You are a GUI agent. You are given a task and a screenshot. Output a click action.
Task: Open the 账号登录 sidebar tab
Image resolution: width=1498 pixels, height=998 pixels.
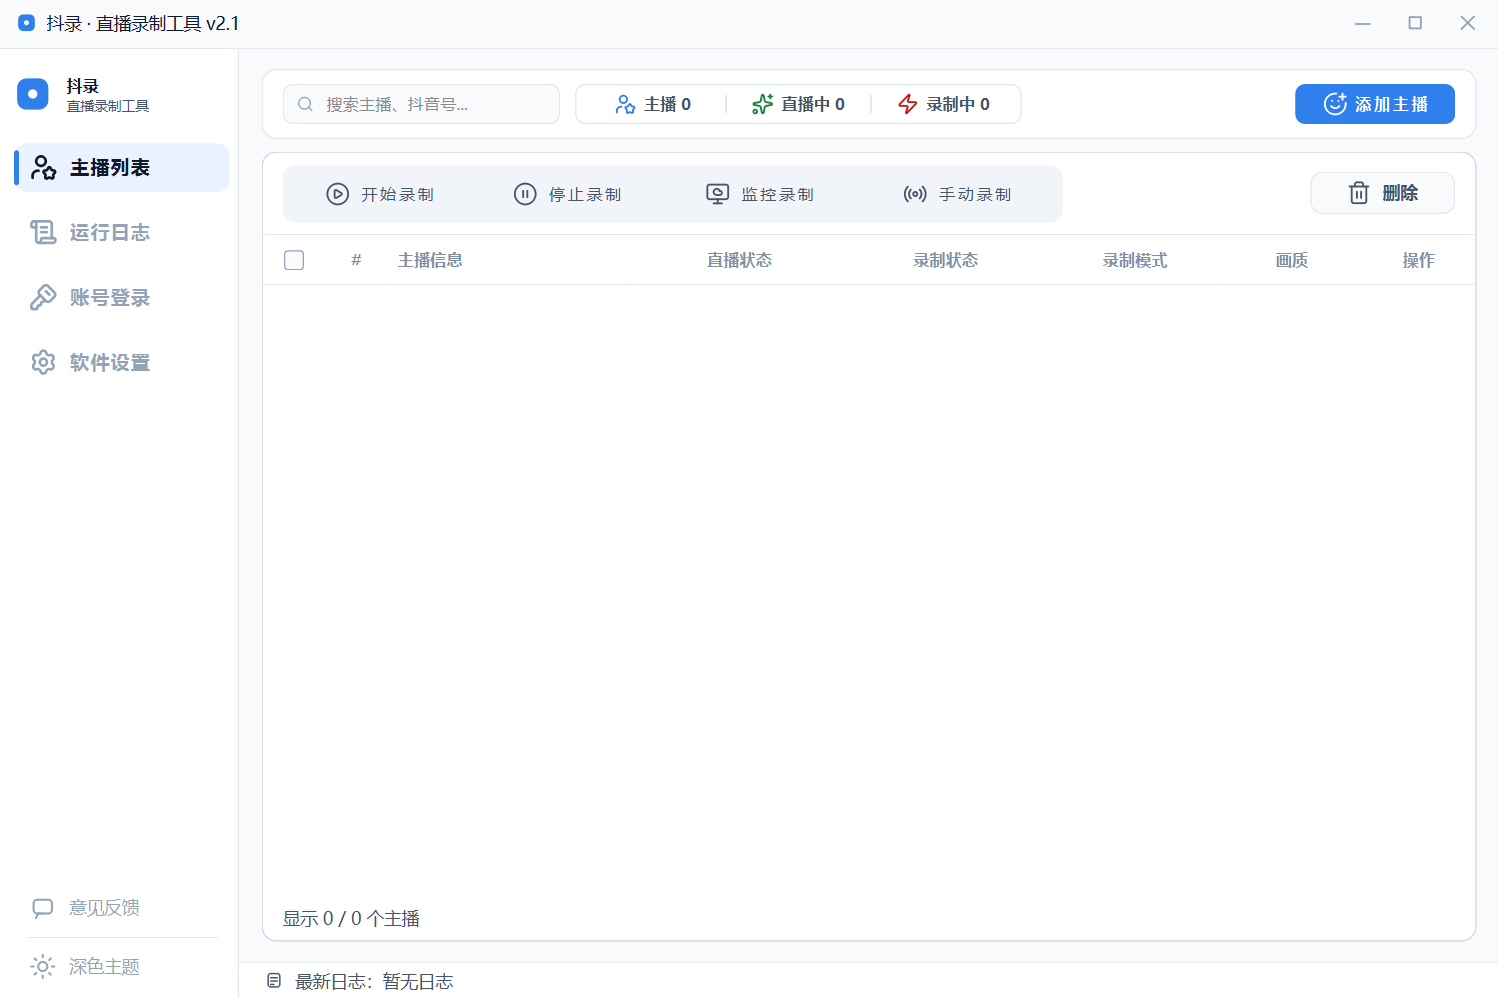pos(122,298)
